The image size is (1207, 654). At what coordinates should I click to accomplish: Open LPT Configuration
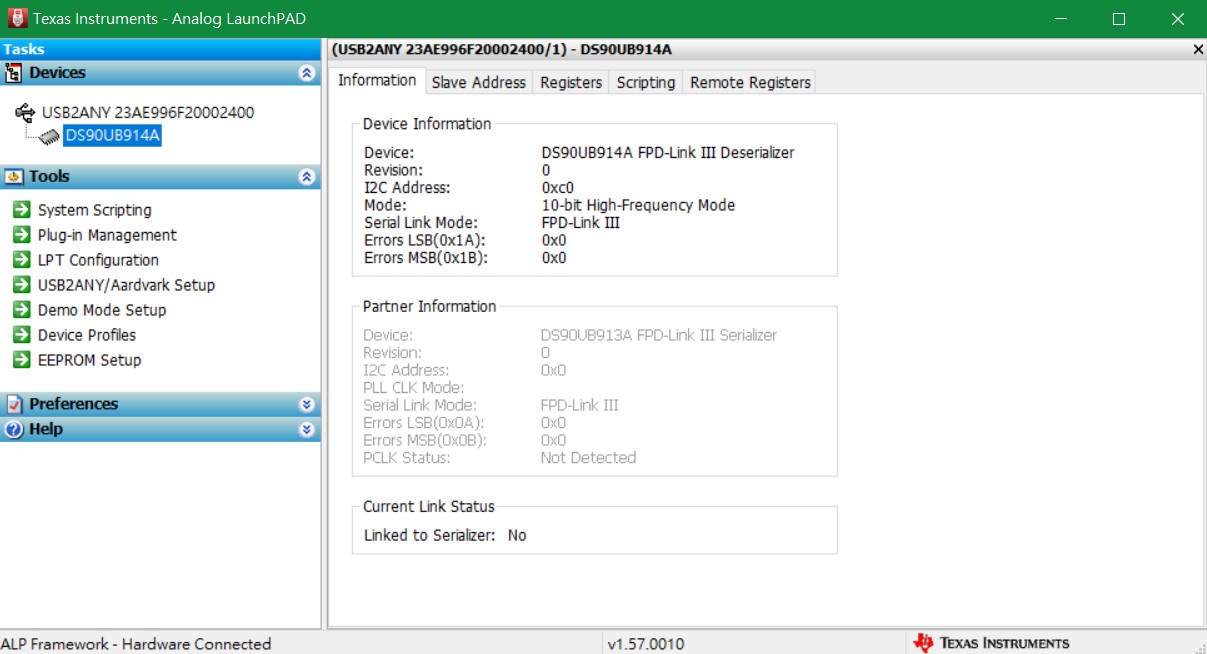pos(98,260)
